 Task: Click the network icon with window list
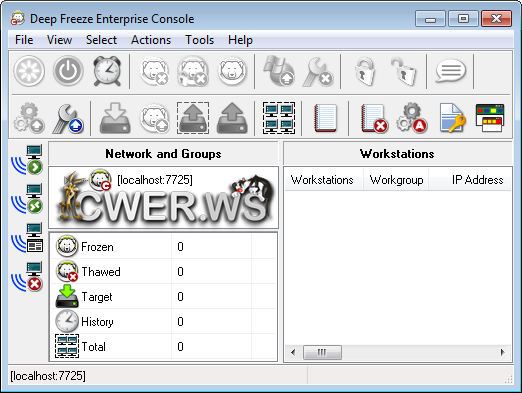click(27, 238)
